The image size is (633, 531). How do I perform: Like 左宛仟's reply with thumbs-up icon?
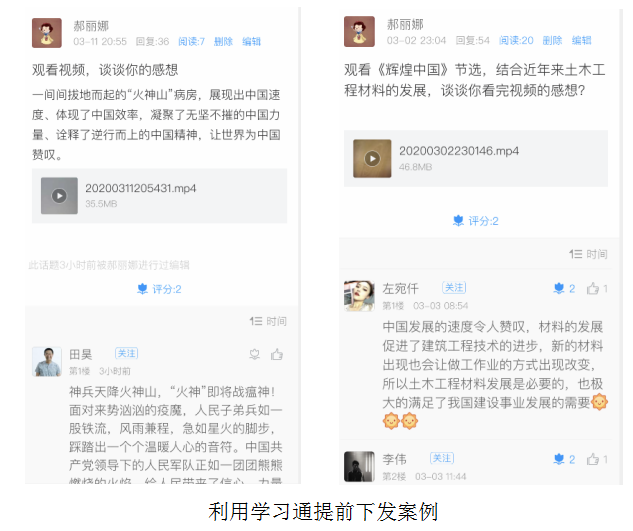(593, 288)
